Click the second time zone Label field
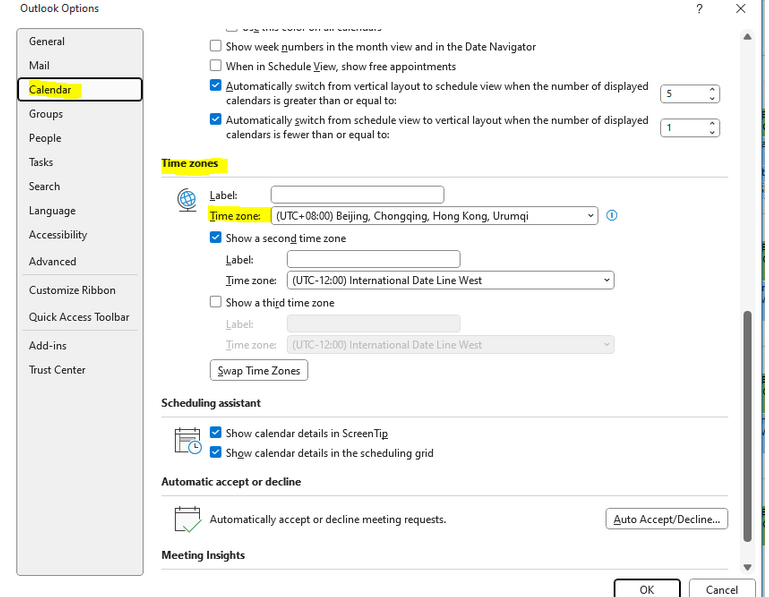The width and height of the screenshot is (769, 597). 373,259
